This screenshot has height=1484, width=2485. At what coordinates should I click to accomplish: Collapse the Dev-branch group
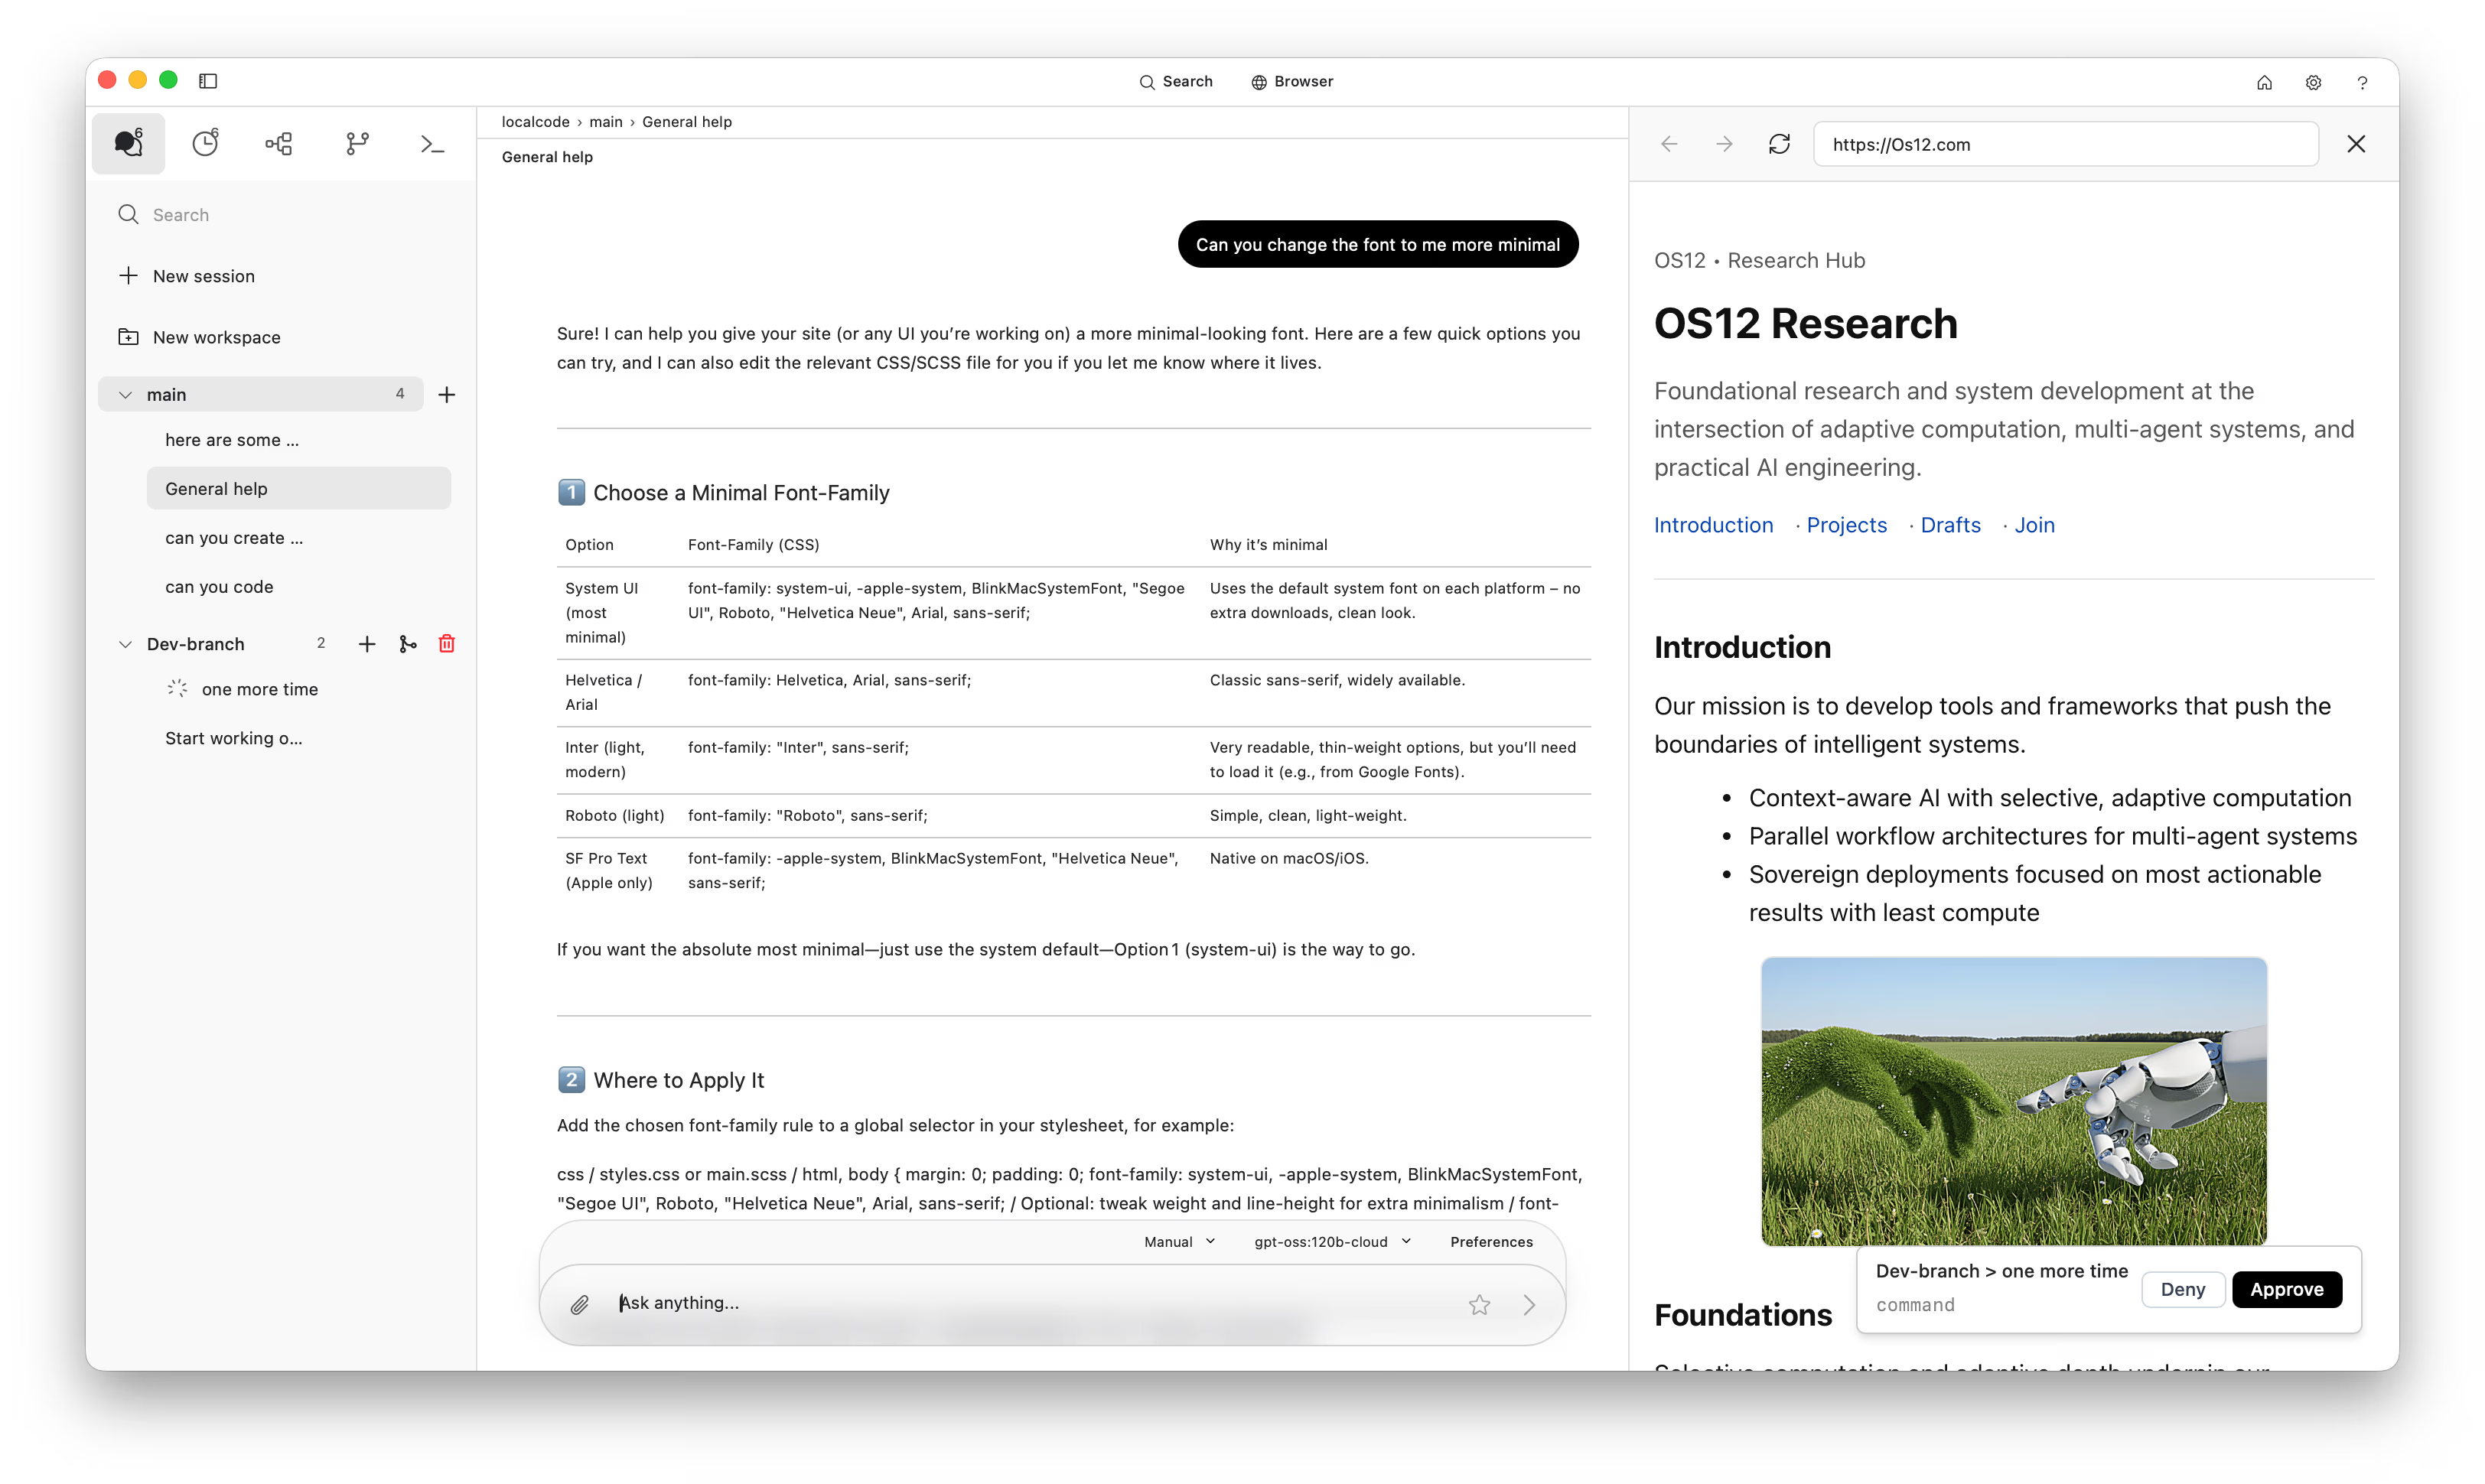click(125, 644)
